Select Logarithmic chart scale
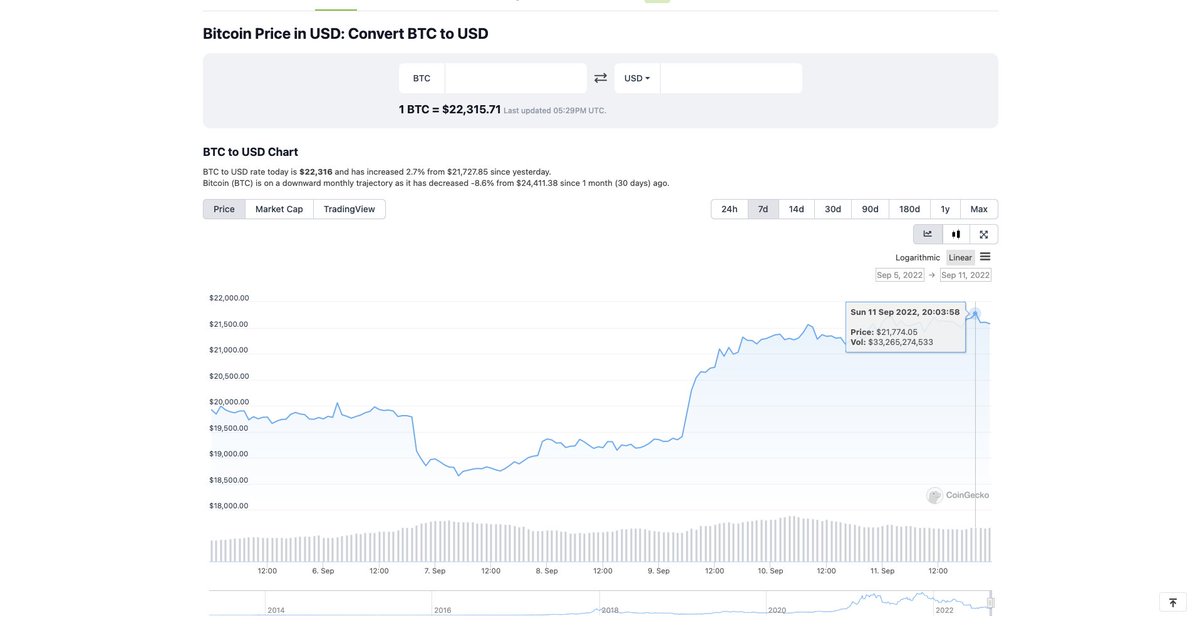 click(x=918, y=258)
